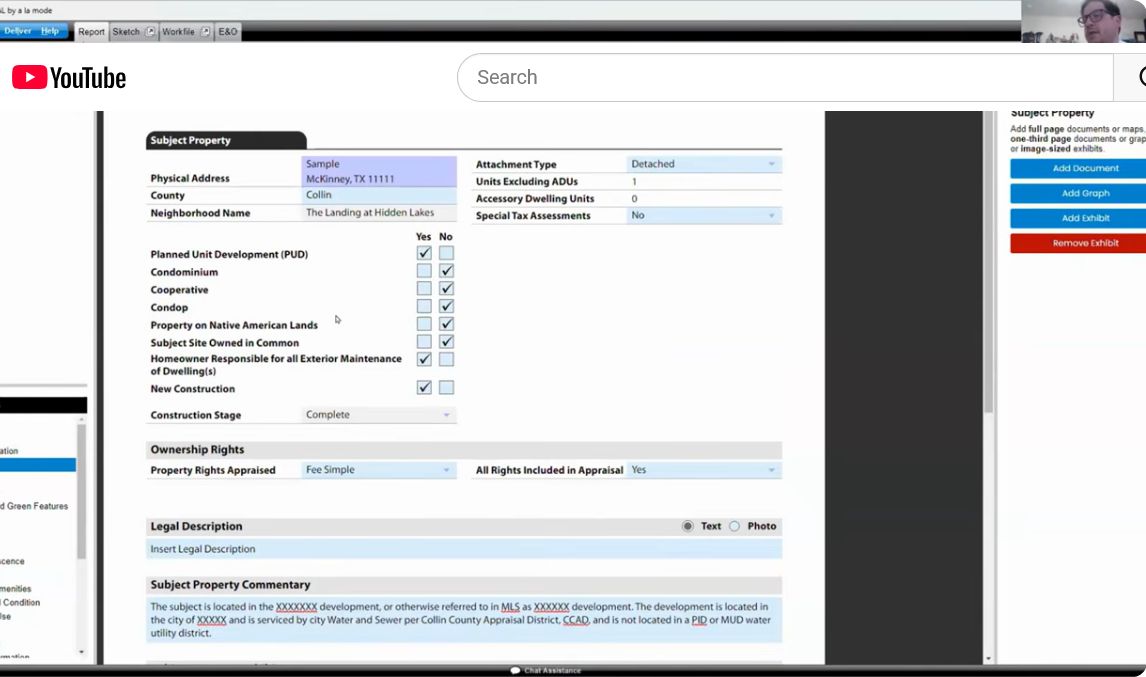1146x677 pixels.
Task: Toggle Yes for Homeowner Responsible for Exterior Maintenance
Action: (x=424, y=359)
